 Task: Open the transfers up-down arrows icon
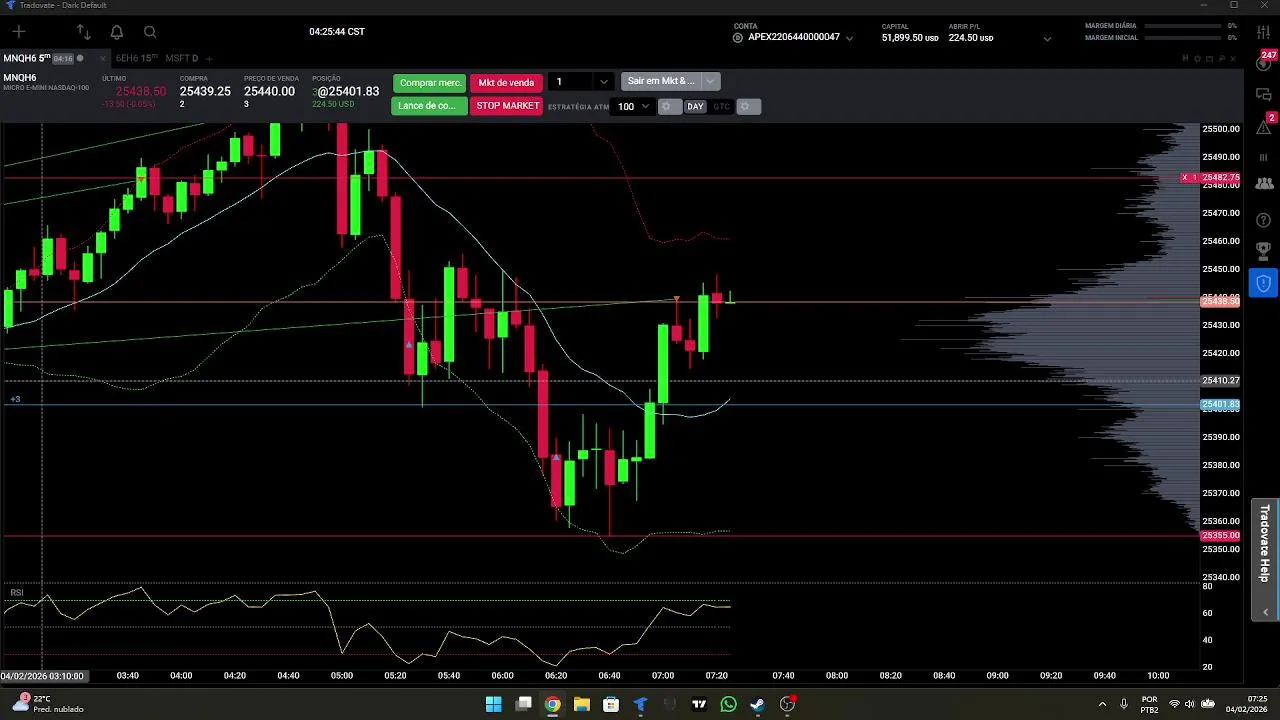pos(83,32)
